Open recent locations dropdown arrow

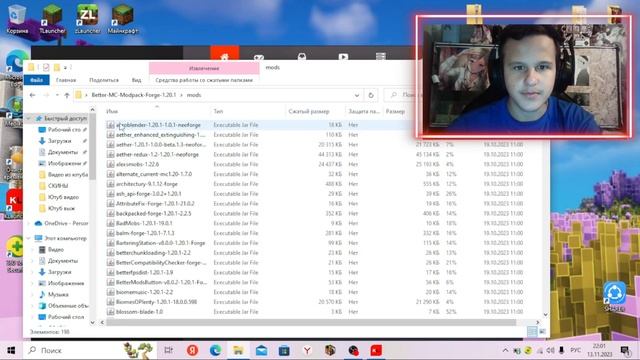(57, 95)
